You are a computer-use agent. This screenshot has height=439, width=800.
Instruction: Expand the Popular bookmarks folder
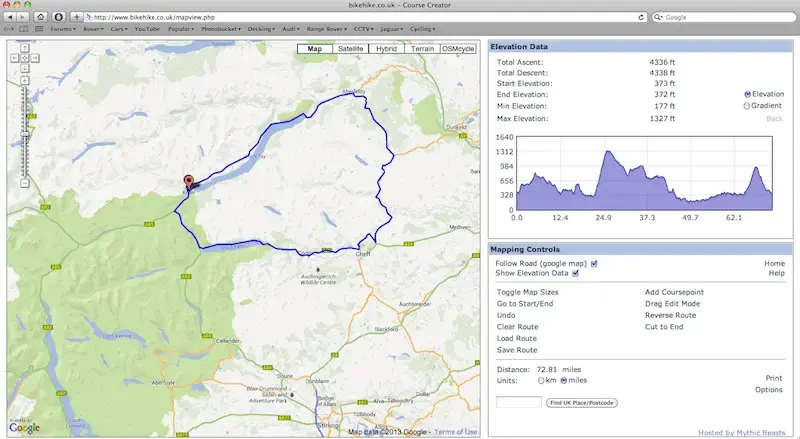pyautogui.click(x=181, y=29)
